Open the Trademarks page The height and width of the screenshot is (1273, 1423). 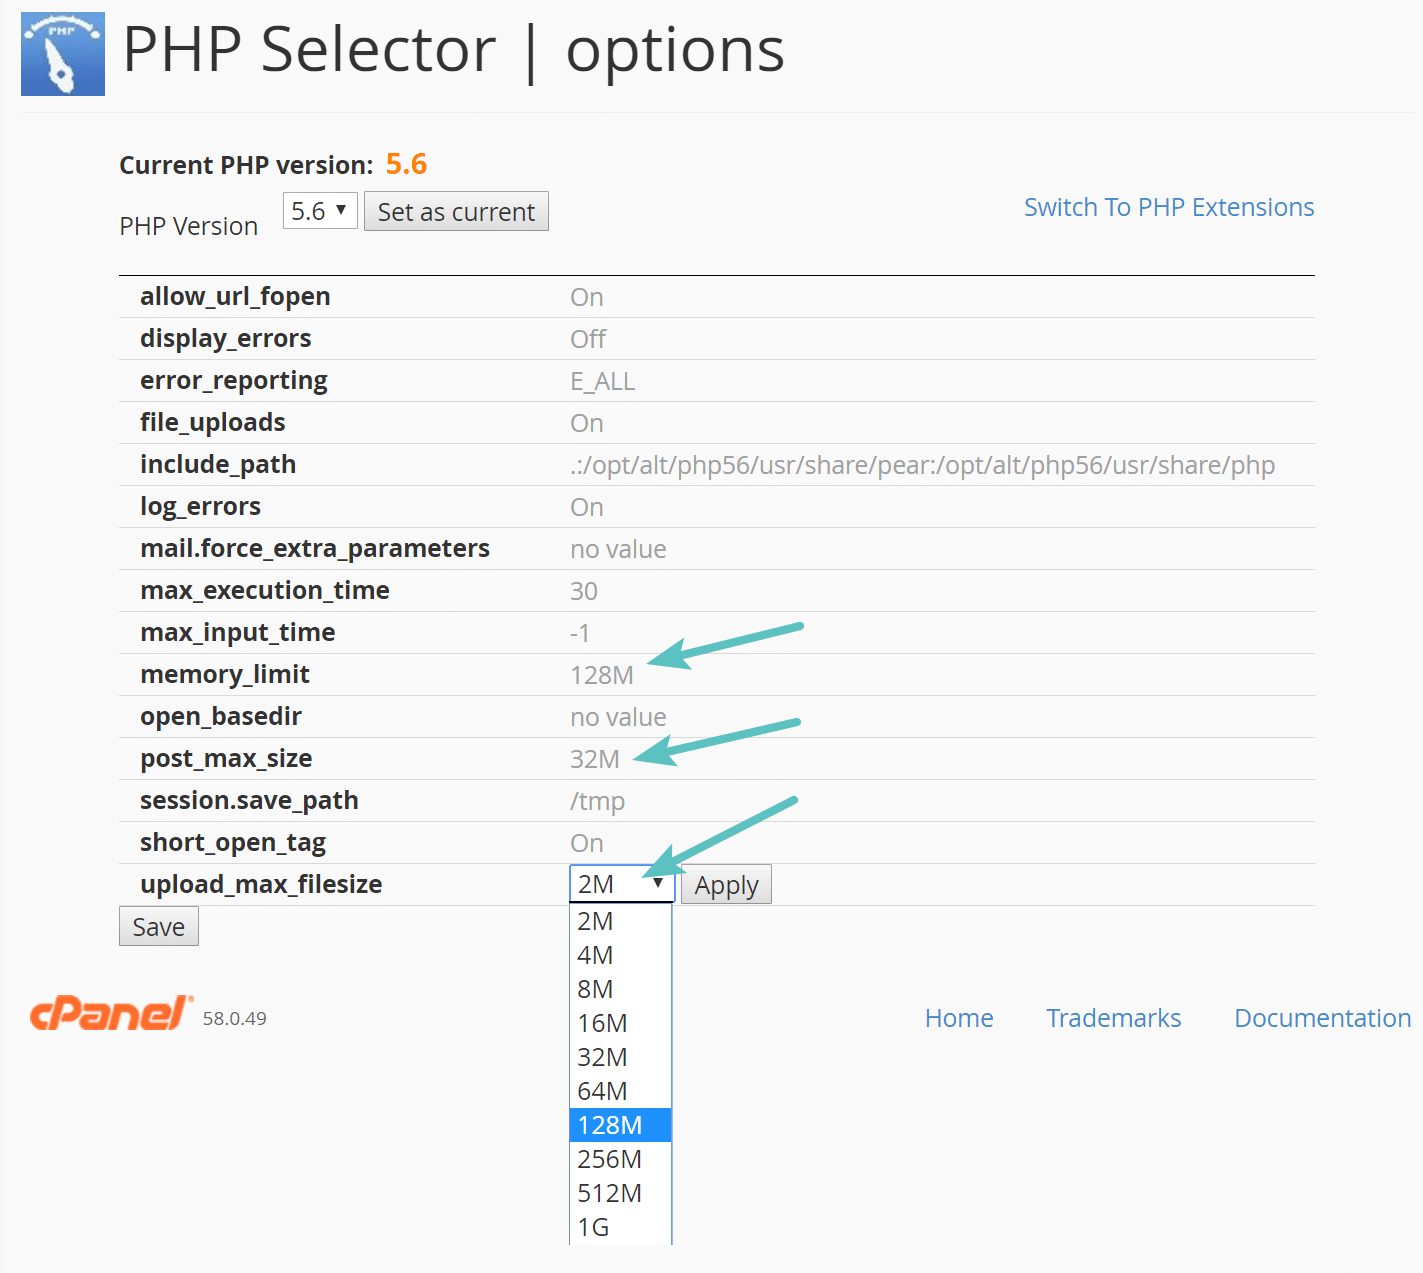(x=1113, y=1017)
